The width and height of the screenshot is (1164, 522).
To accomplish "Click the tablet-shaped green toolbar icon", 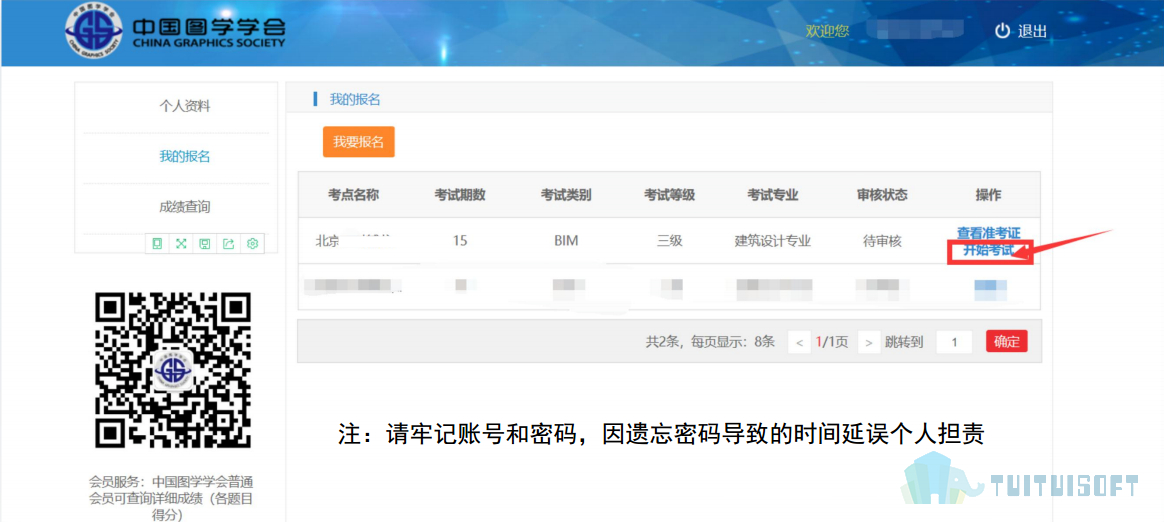I will coord(157,244).
